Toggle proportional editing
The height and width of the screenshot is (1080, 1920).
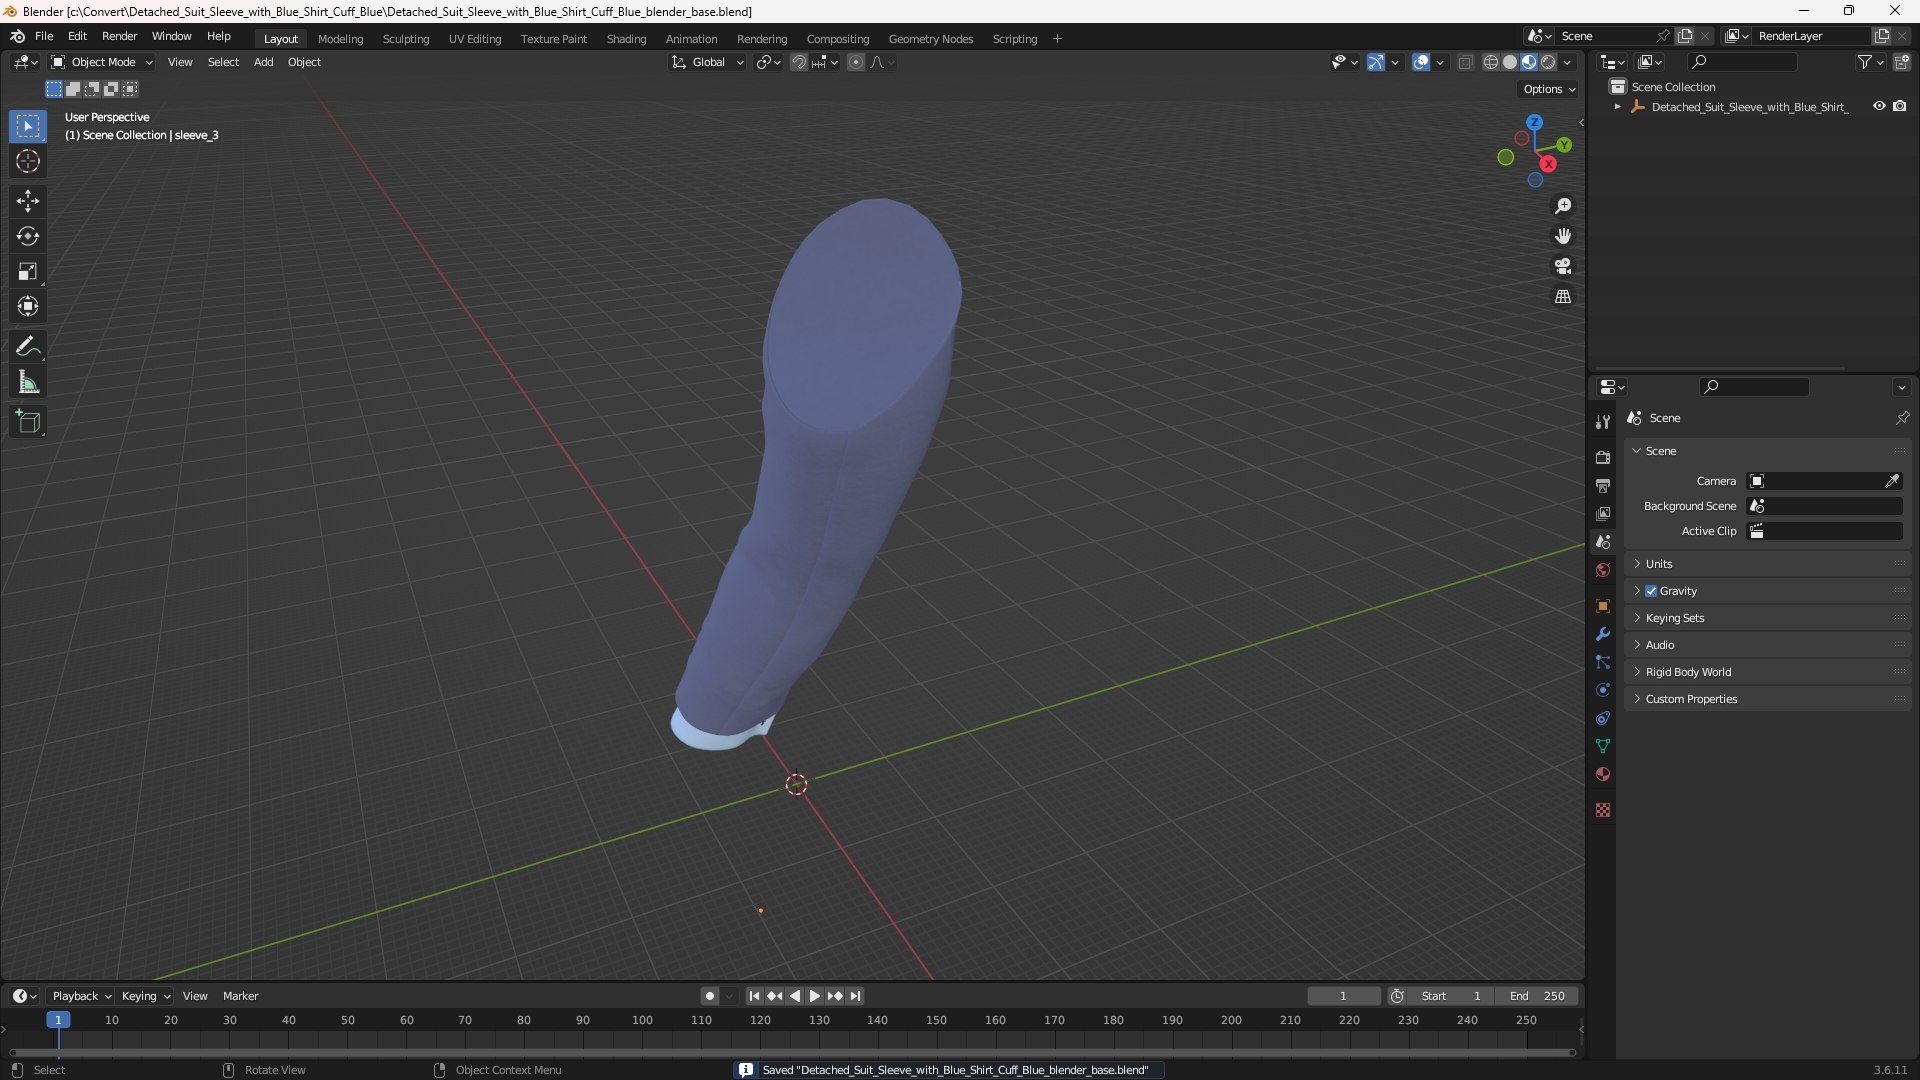point(856,62)
